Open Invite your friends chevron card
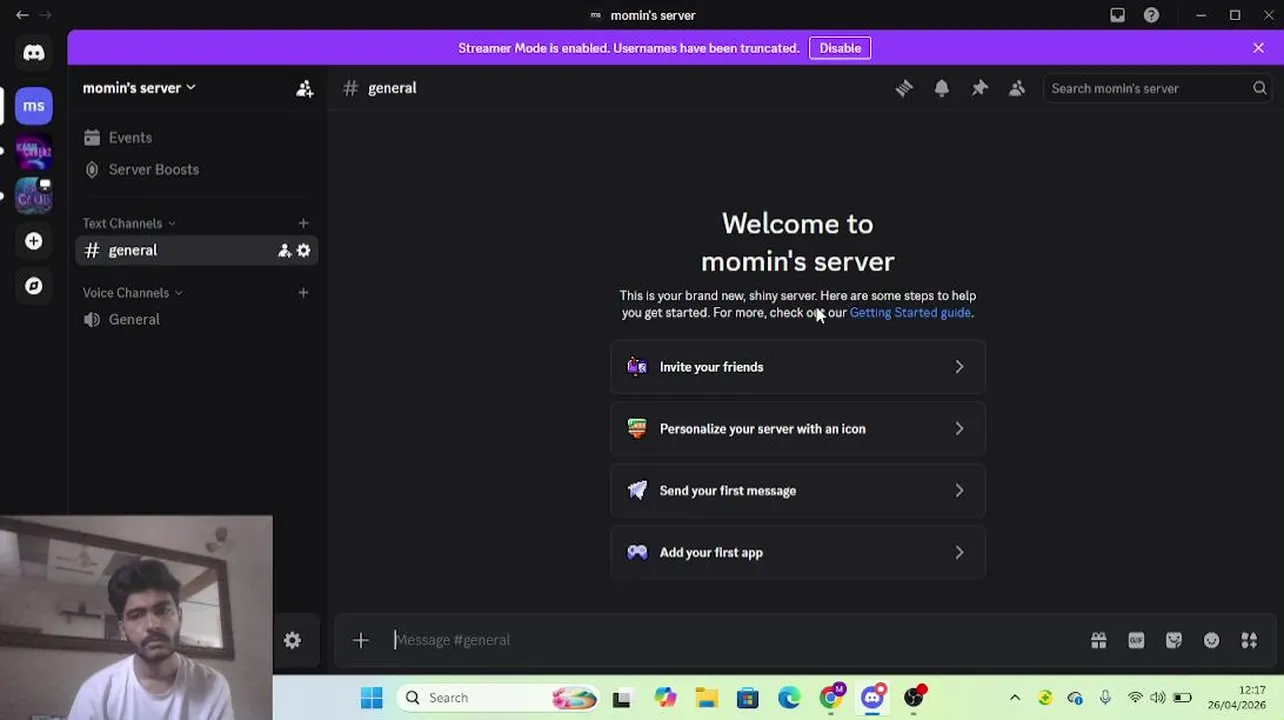 (798, 367)
